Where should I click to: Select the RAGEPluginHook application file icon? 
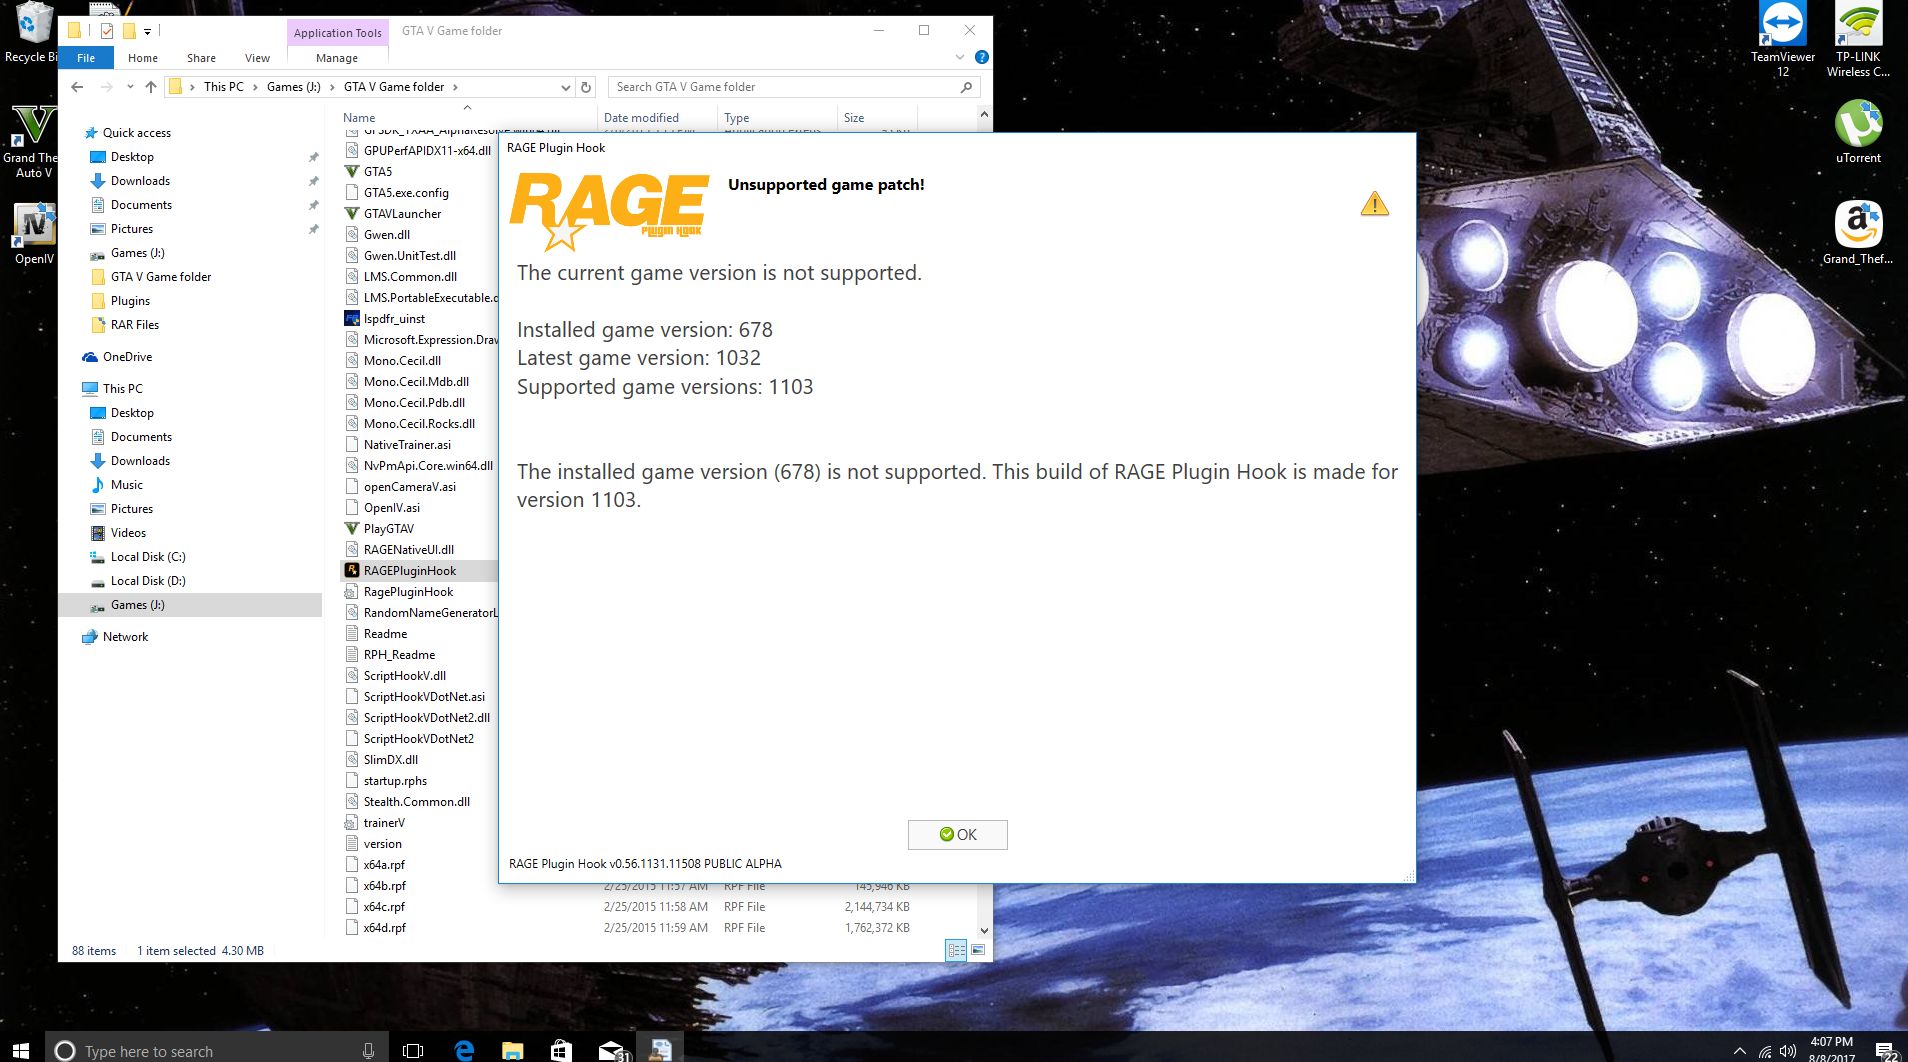(352, 570)
